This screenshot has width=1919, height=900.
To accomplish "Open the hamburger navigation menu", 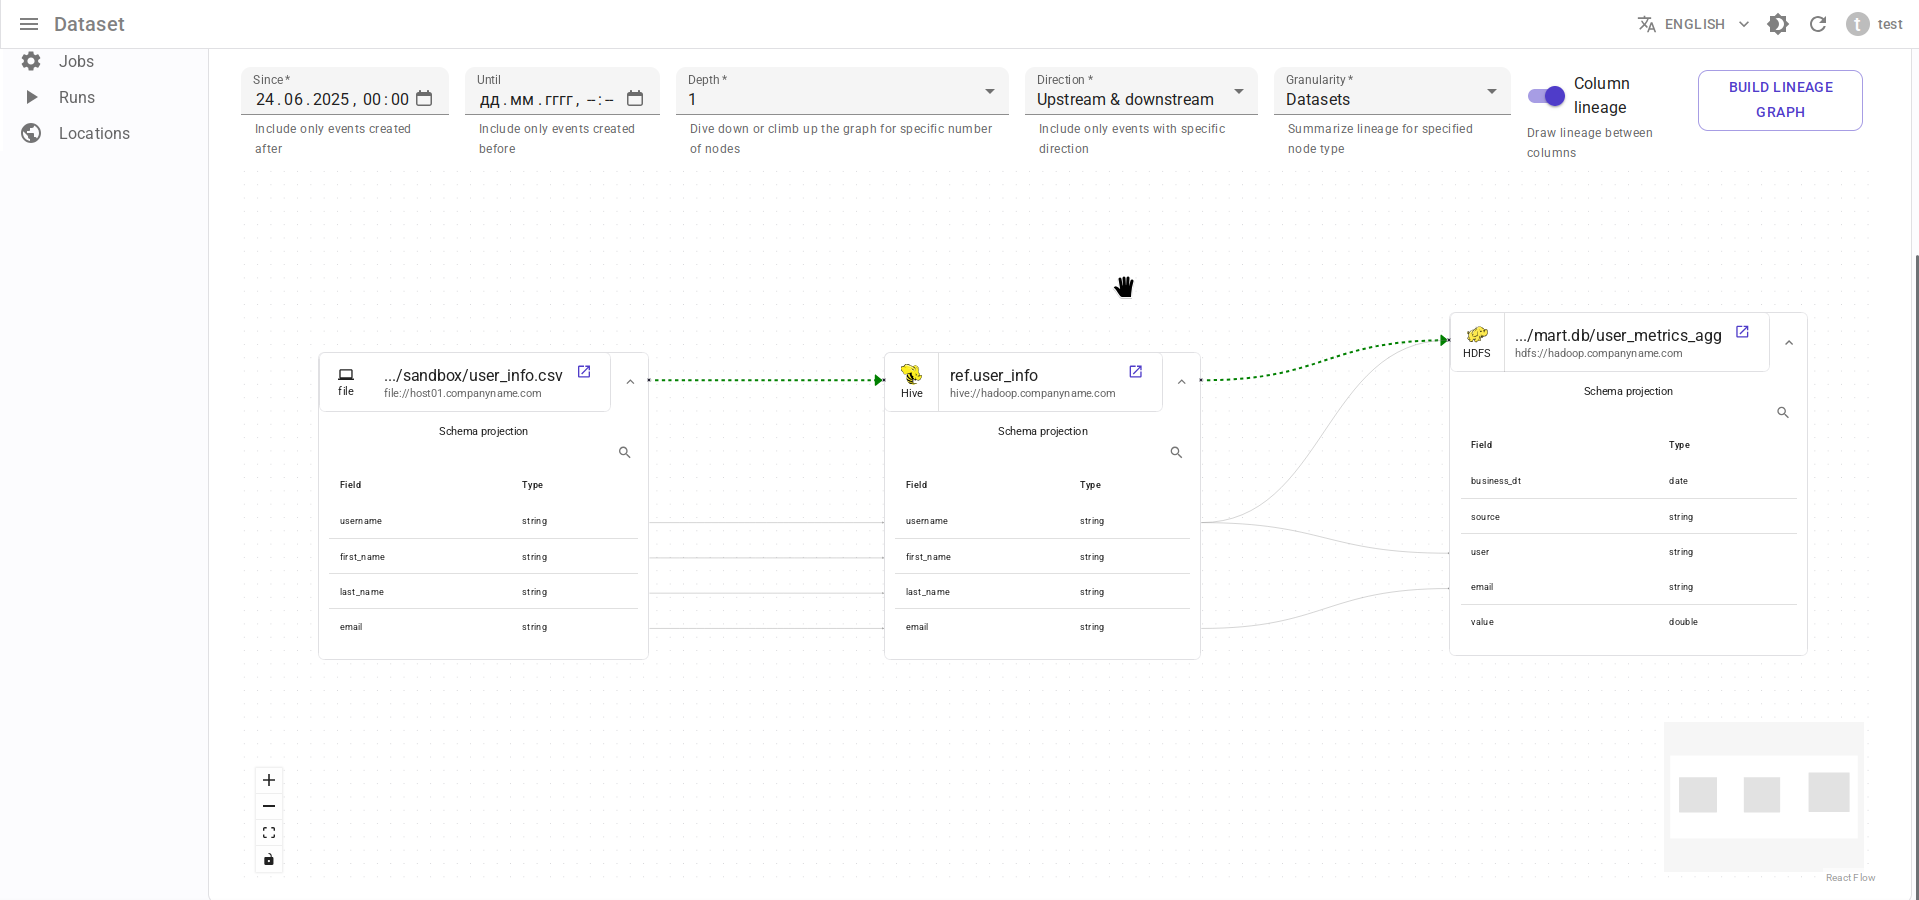I will coord(29,24).
